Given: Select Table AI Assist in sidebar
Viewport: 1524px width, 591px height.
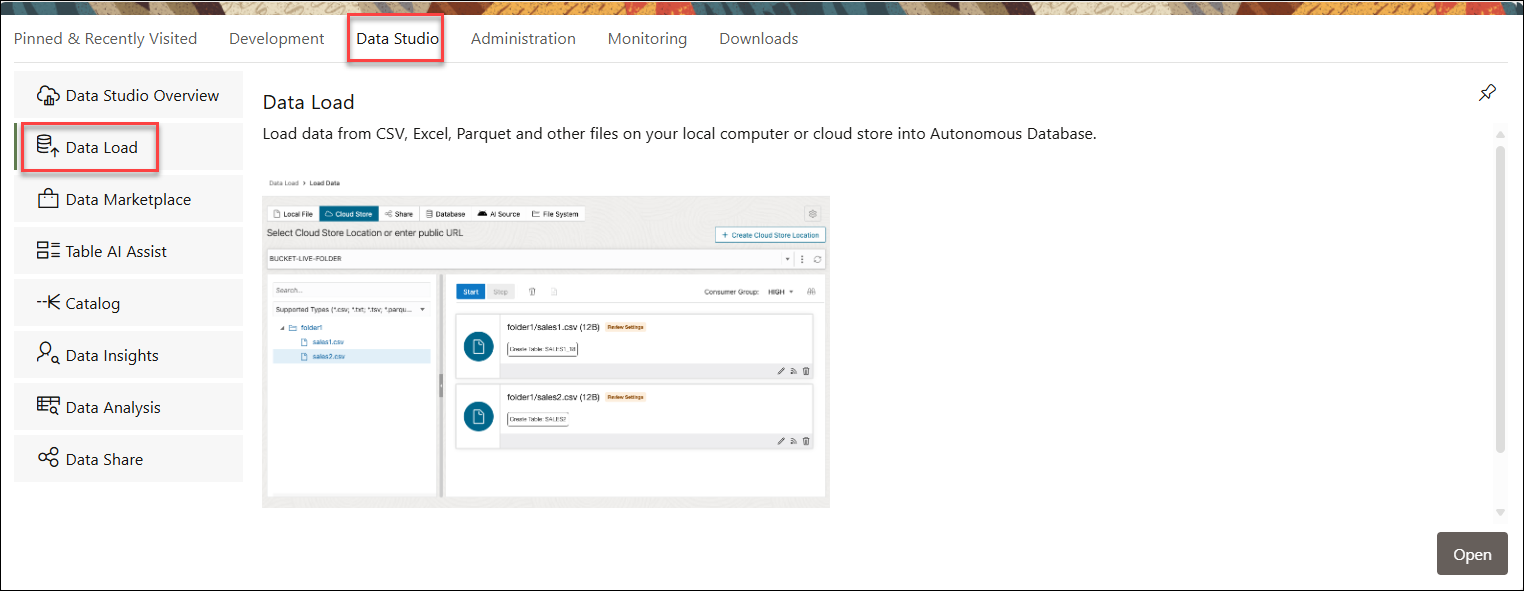Looking at the screenshot, I should [x=128, y=251].
